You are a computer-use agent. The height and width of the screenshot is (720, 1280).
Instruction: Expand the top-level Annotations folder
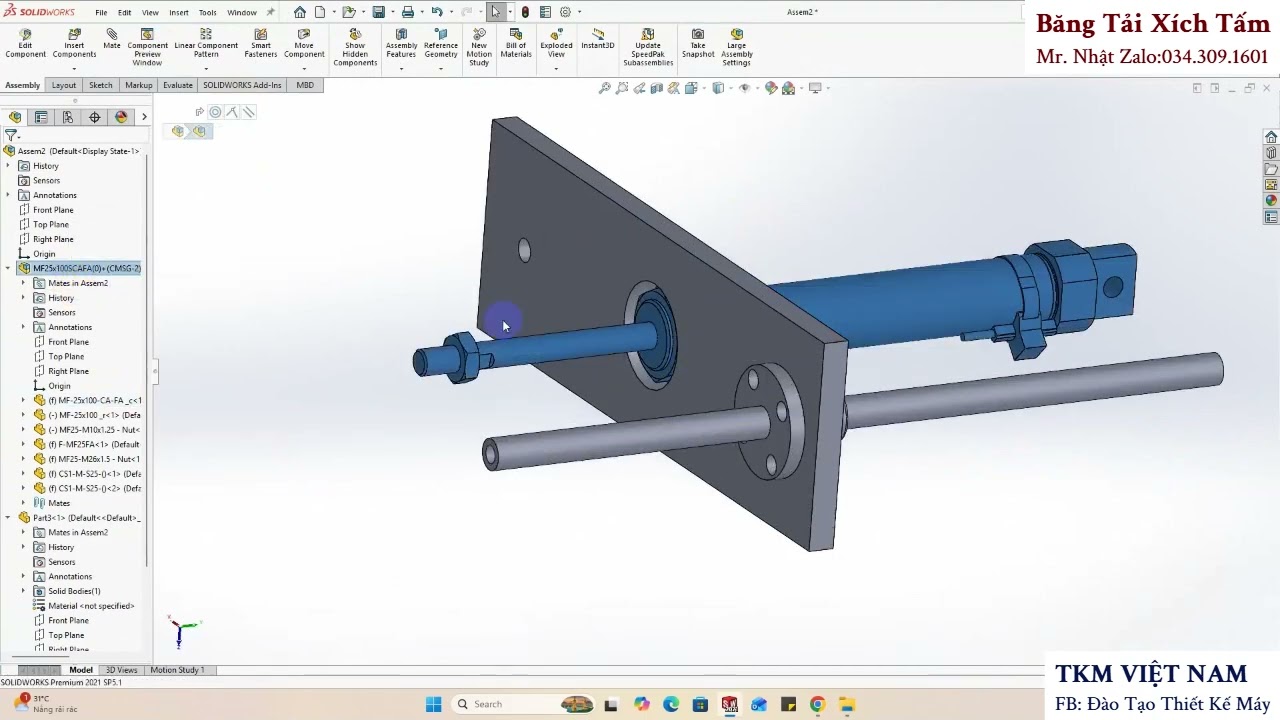pos(9,195)
